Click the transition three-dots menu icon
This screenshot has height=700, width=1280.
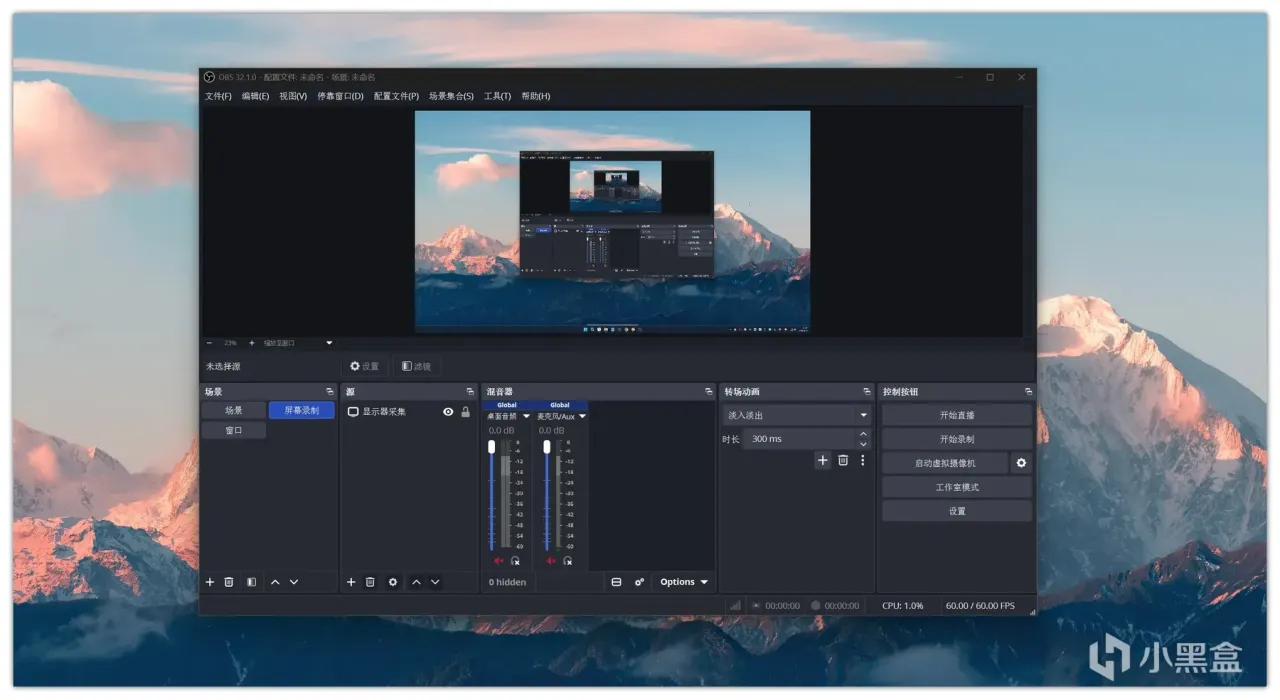coord(863,460)
